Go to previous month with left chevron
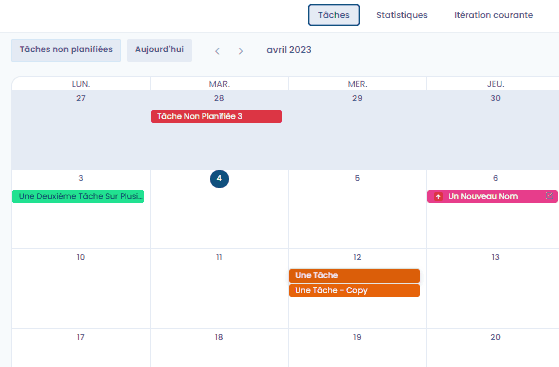Viewport: 559px width, 367px height. pos(217,51)
